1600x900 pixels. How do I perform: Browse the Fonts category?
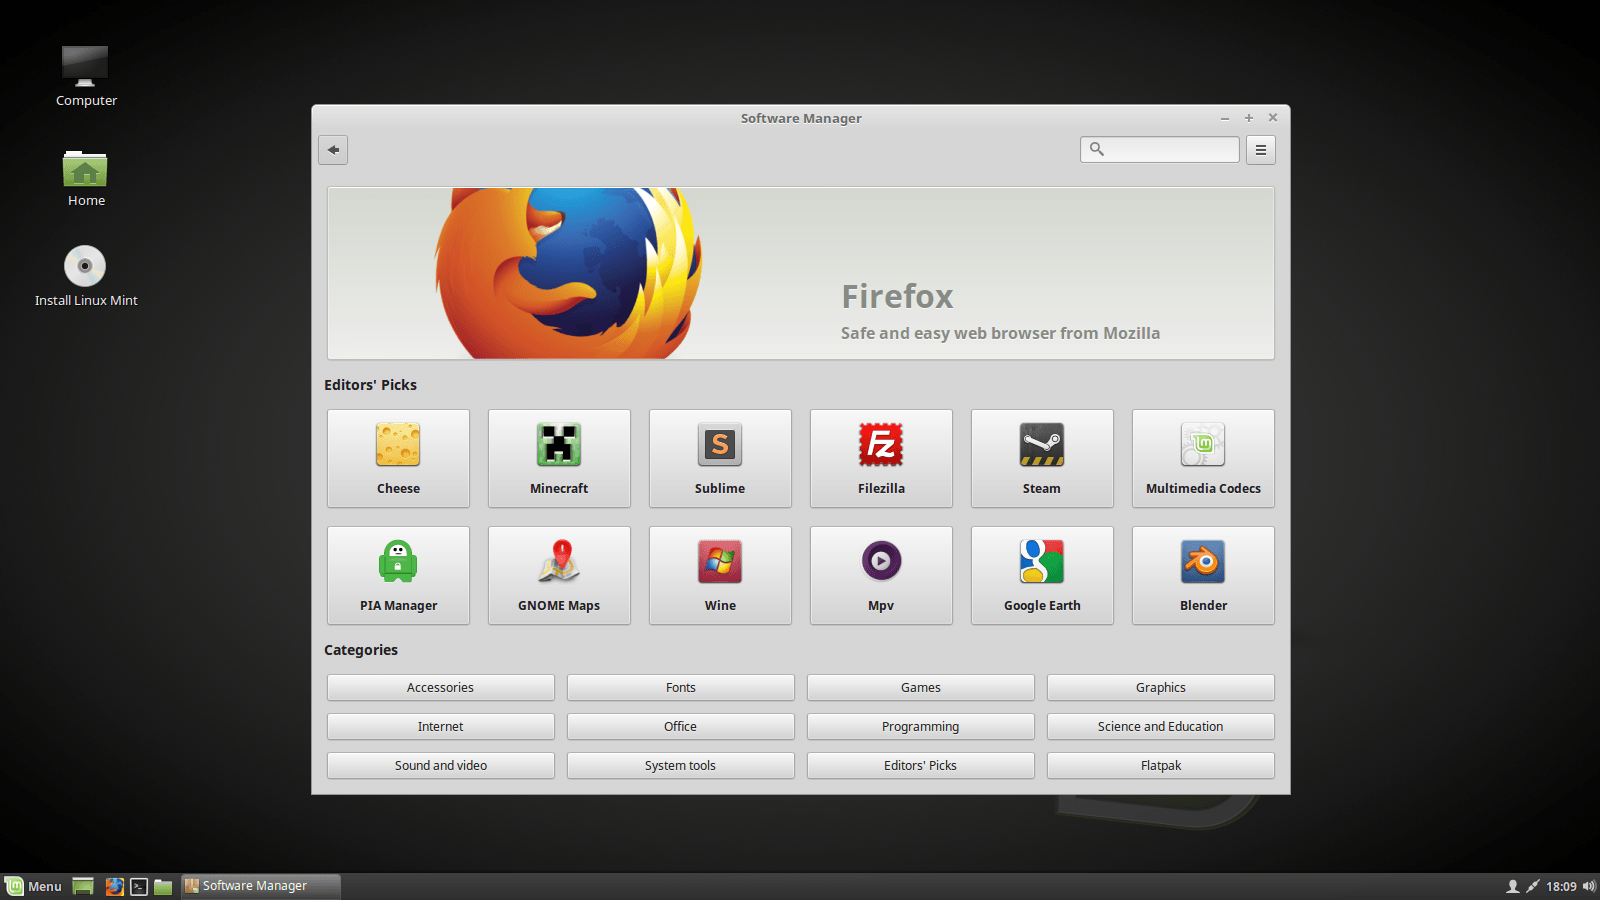pyautogui.click(x=681, y=687)
